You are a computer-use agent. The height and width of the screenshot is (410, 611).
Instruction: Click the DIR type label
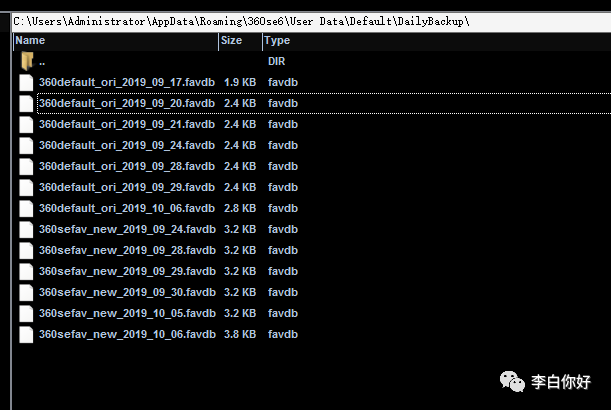pos(276,62)
